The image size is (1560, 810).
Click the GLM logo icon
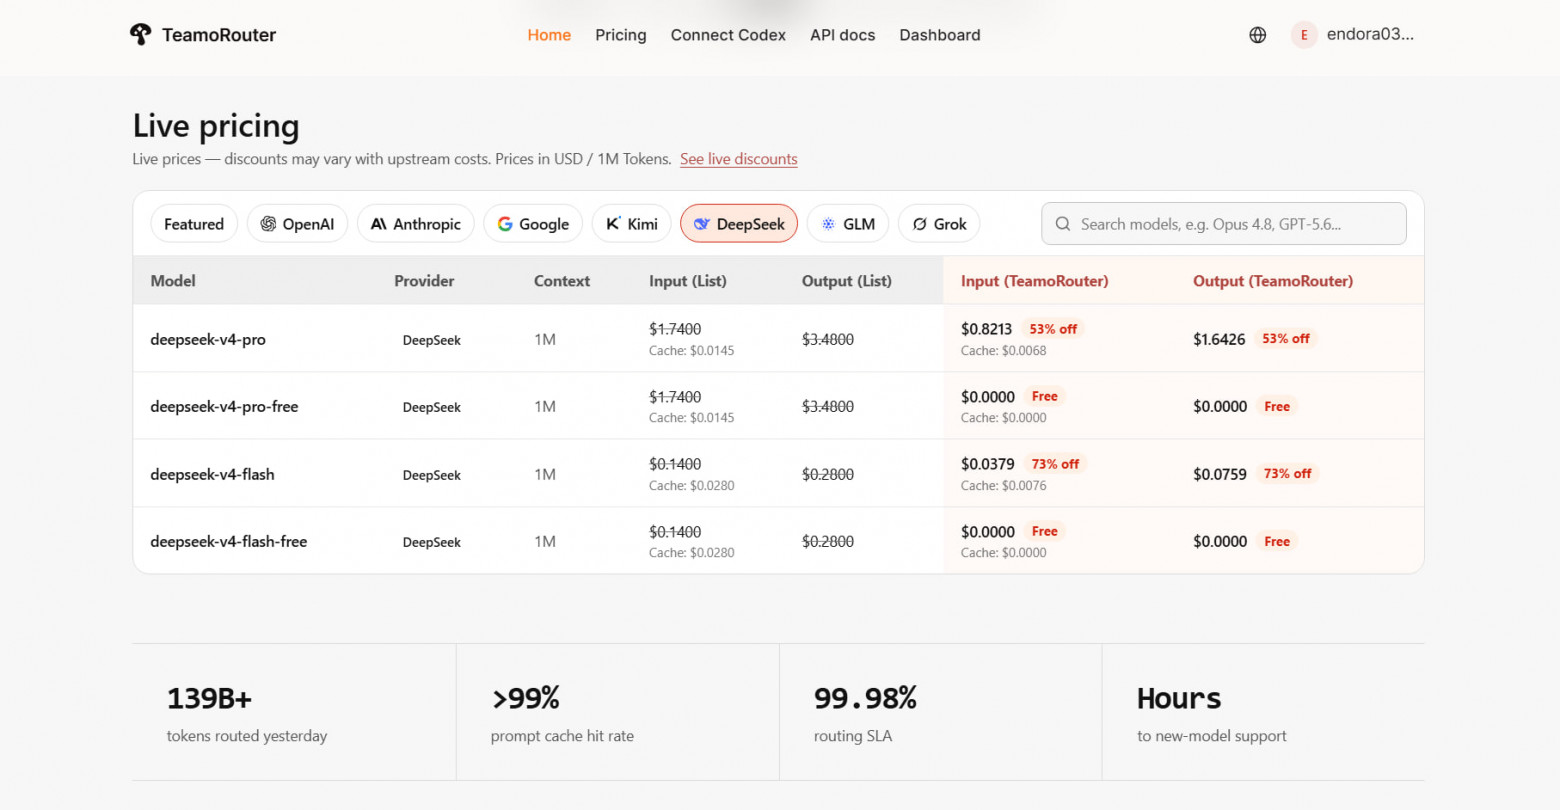coord(828,224)
